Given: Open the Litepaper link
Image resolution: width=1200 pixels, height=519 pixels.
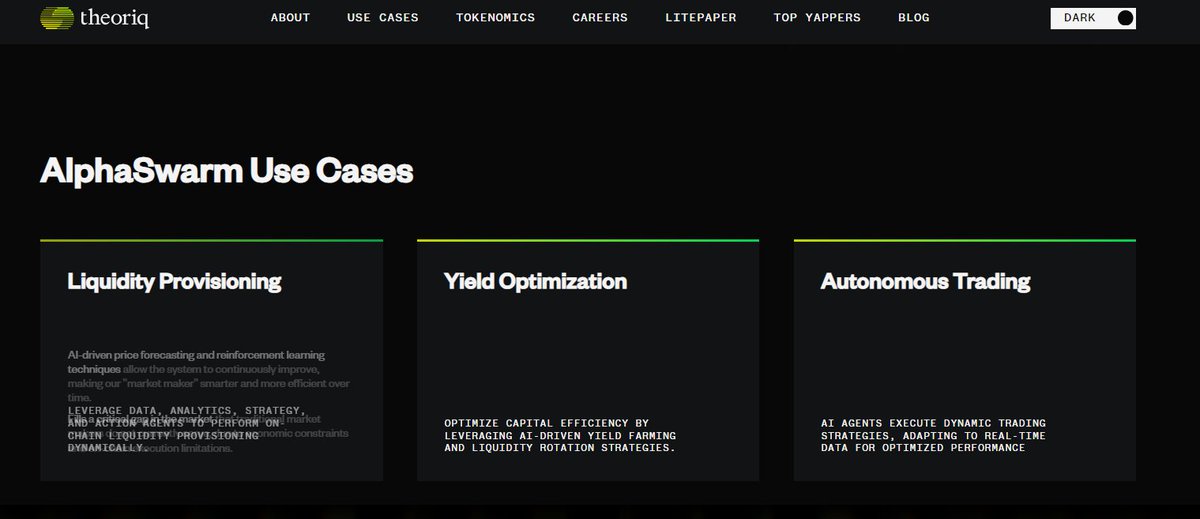Looking at the screenshot, I should coord(701,18).
